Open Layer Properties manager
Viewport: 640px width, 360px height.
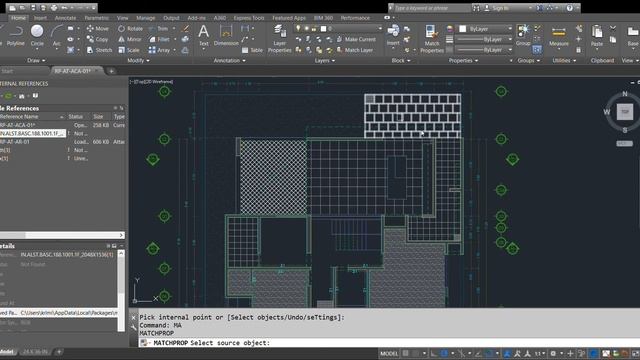click(280, 39)
